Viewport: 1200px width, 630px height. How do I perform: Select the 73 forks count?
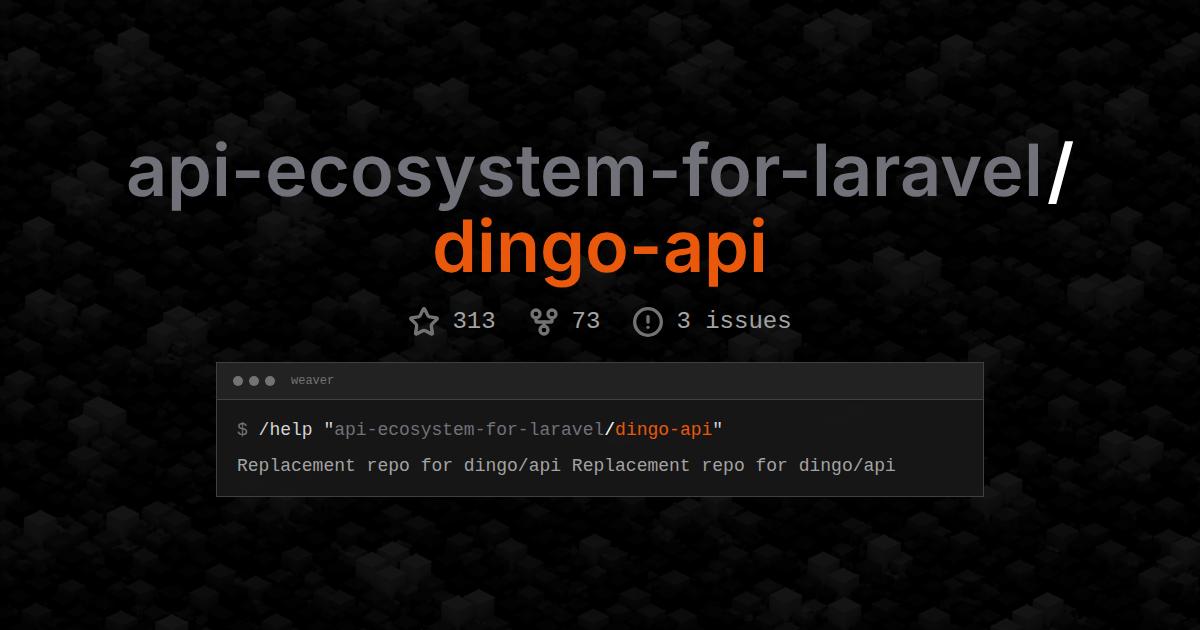(x=586, y=321)
